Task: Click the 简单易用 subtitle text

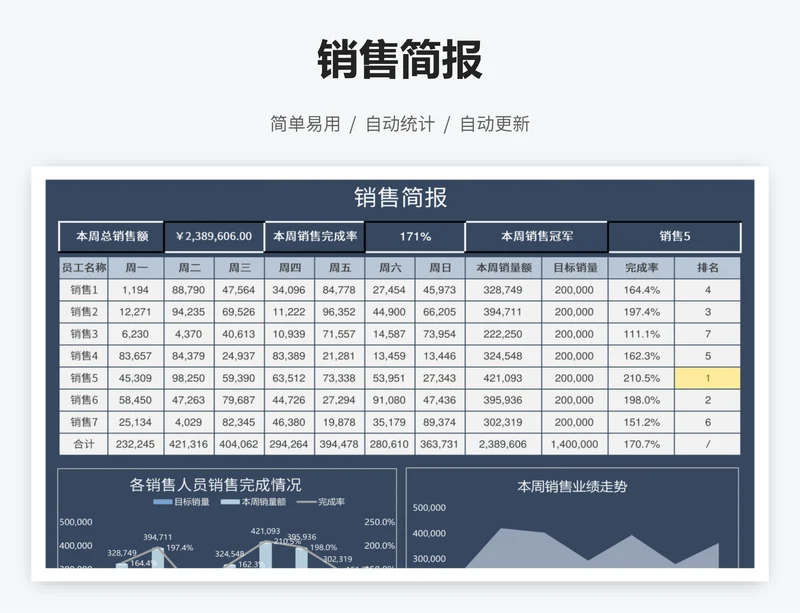Action: coord(305,124)
